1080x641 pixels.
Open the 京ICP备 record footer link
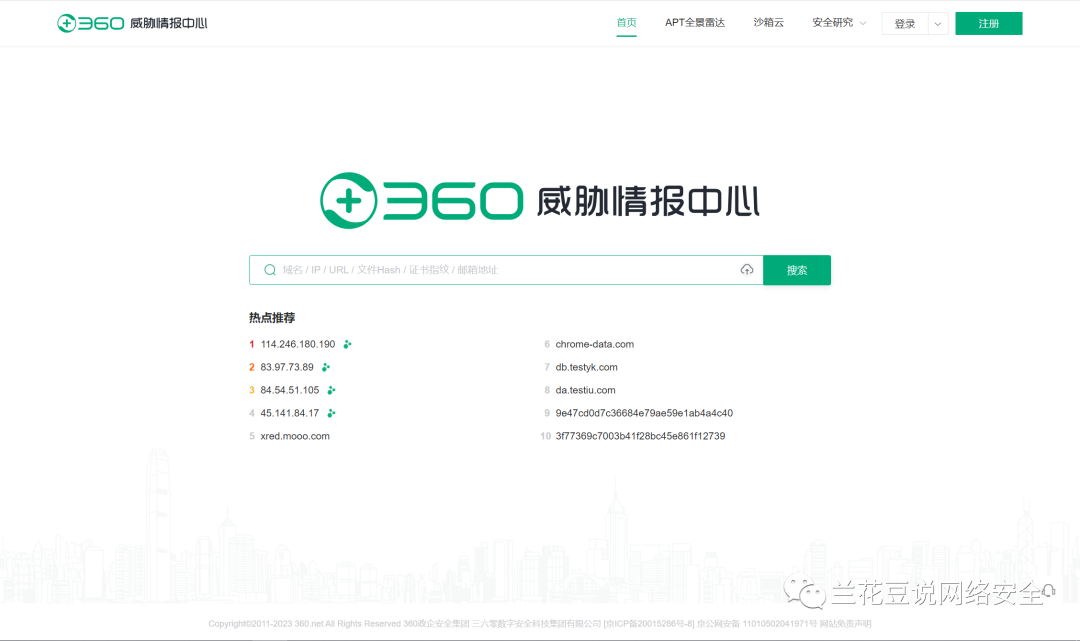[x=650, y=624]
